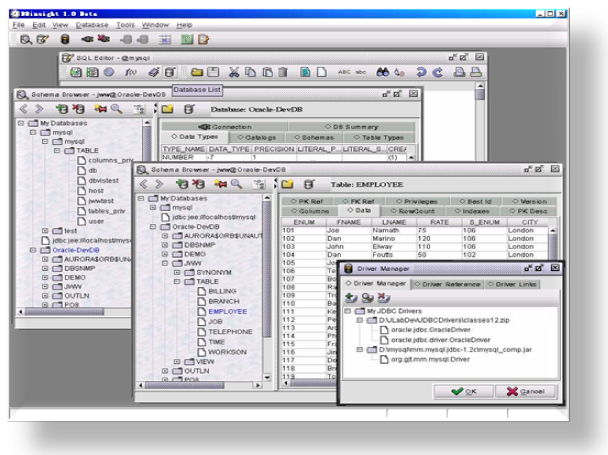
Task: Click the save floppy disk icon in SQL Editor
Action: [x=213, y=72]
